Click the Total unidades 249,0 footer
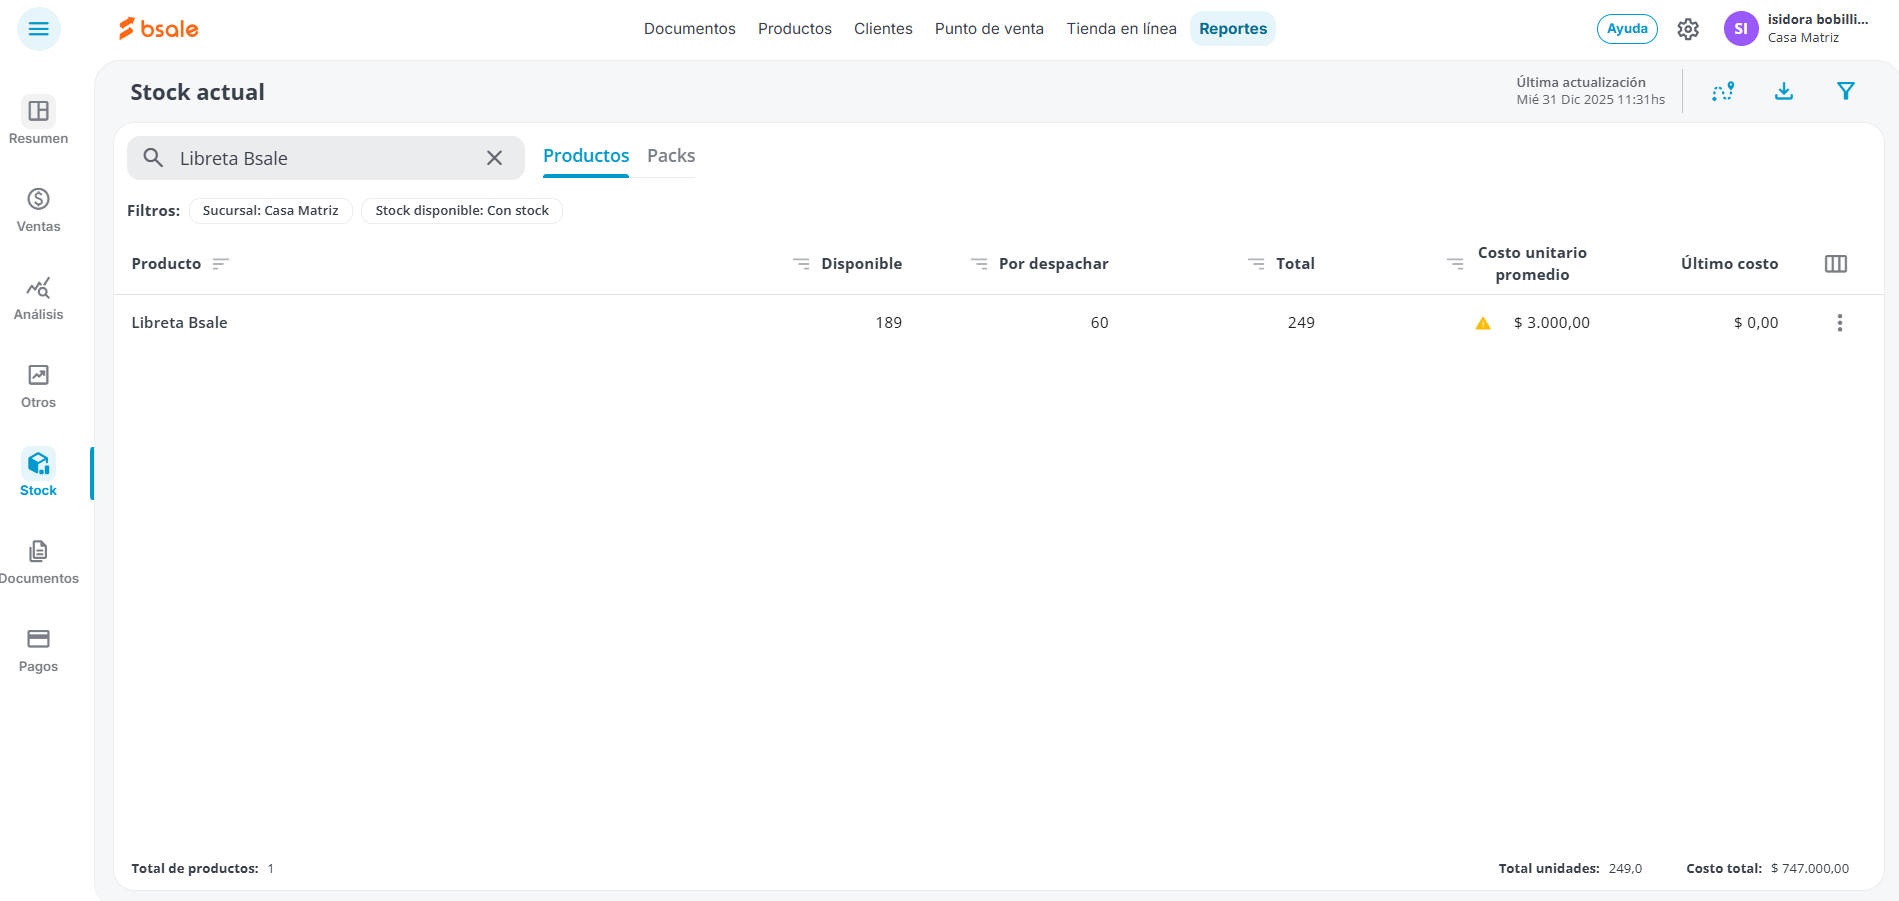Screen dimensions: 1899x901 tap(1570, 869)
